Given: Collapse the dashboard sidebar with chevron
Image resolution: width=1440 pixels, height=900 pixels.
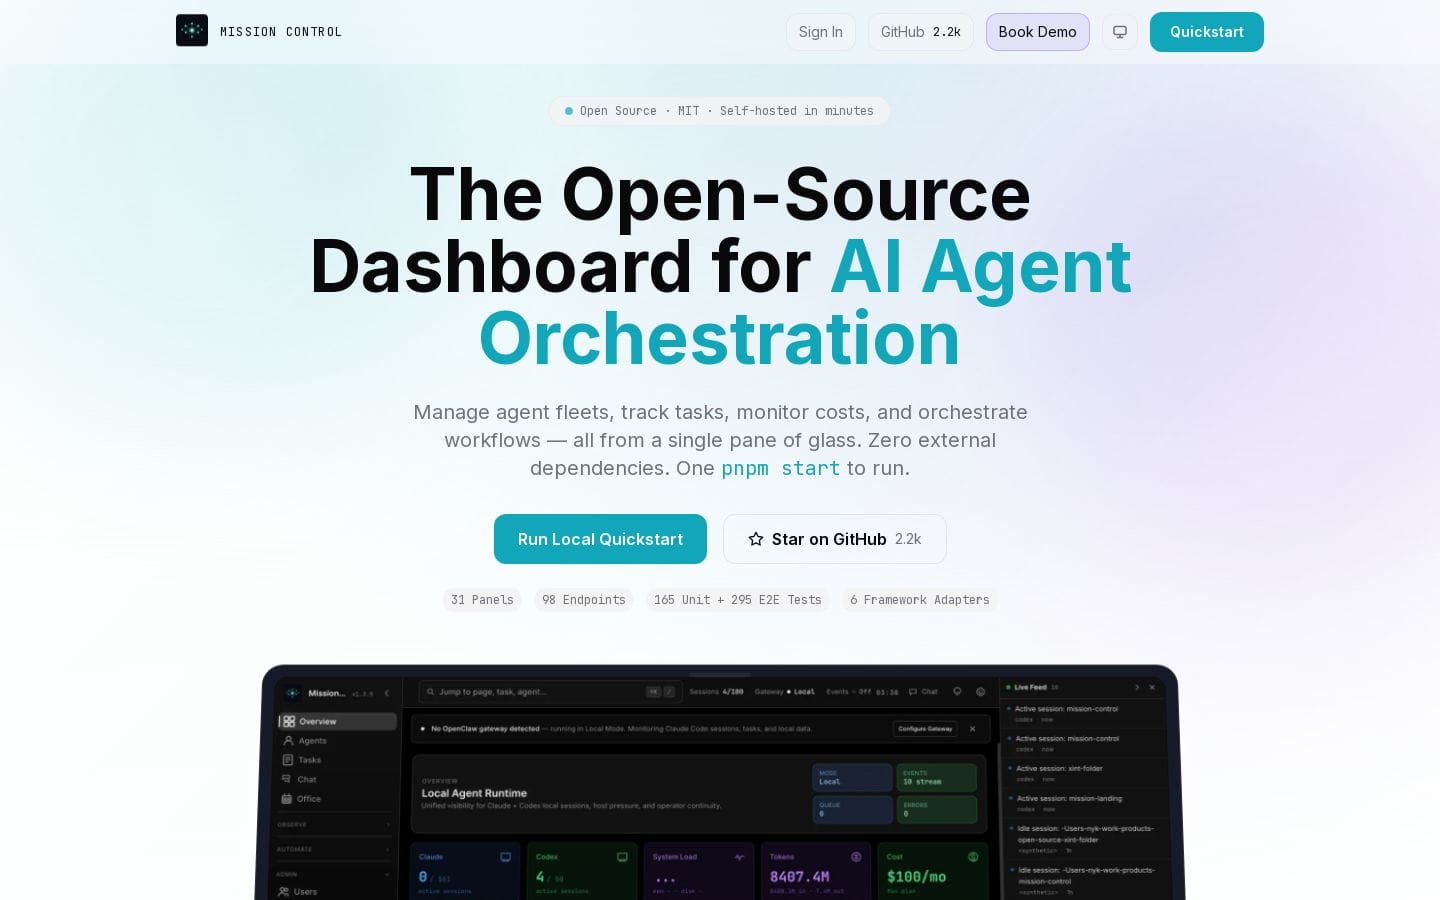Looking at the screenshot, I should click(x=387, y=693).
